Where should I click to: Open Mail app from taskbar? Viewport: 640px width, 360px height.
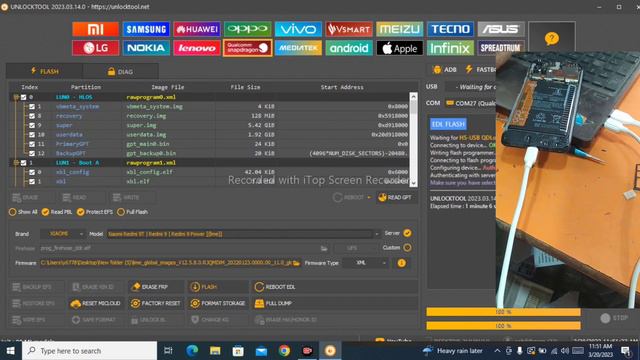click(261, 351)
